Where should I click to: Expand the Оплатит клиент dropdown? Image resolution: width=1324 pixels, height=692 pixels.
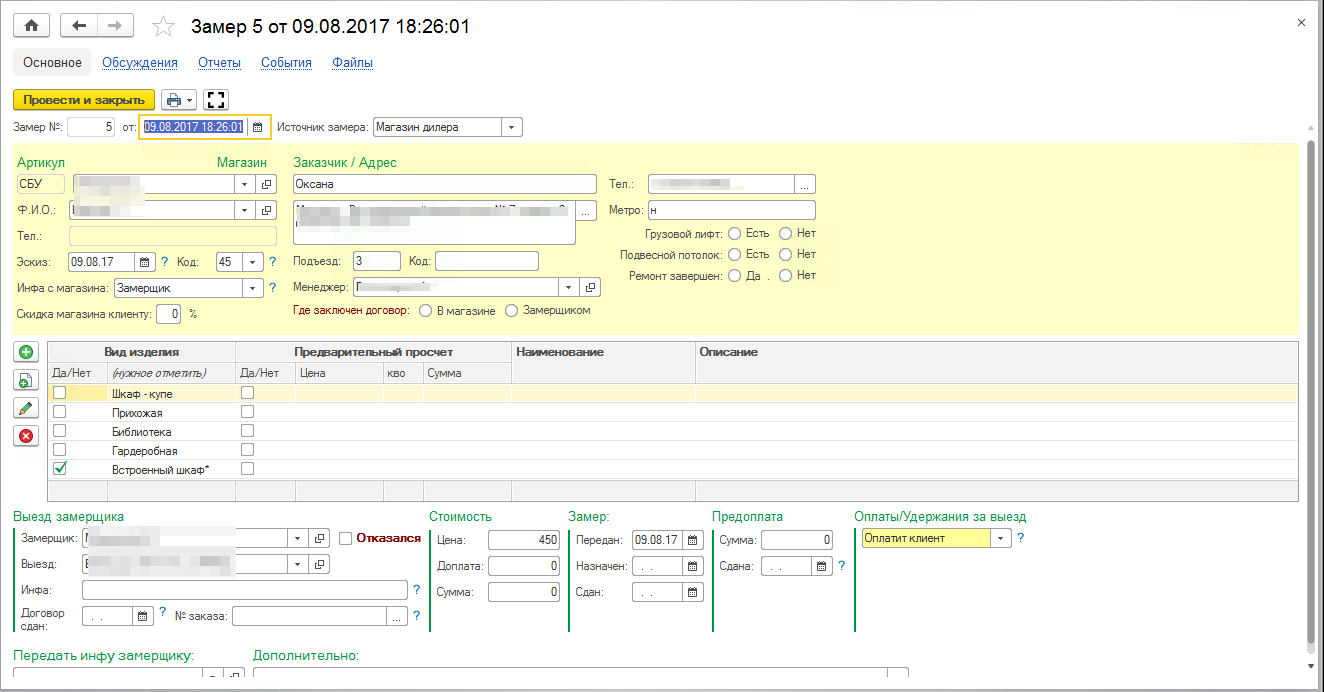point(1000,538)
